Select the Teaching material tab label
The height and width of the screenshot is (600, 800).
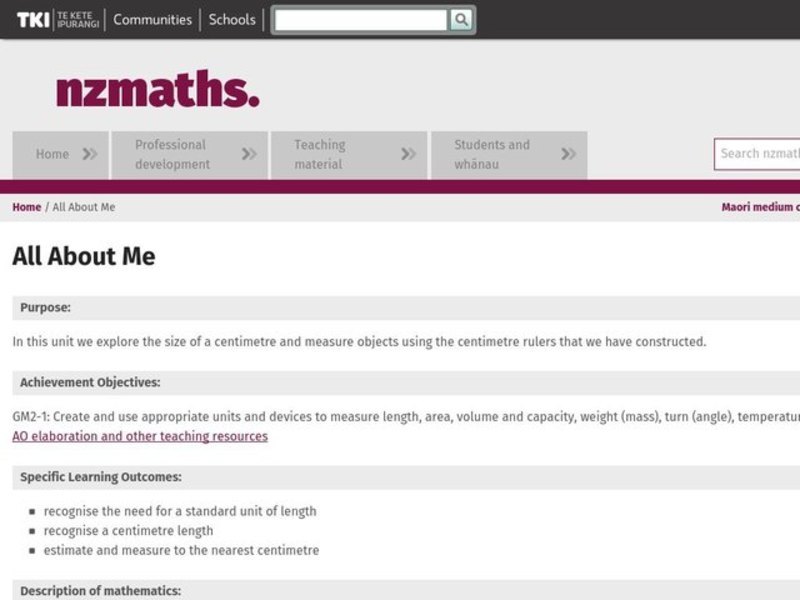(319, 154)
